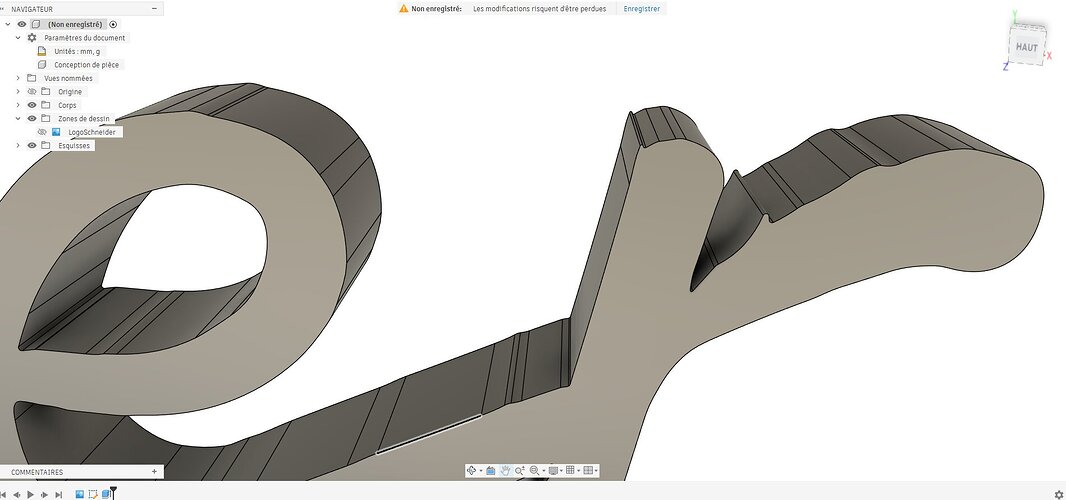Viewport: 1066px width, 500px height.
Task: Show the hidden LogoSchneider canvas
Action: point(41,132)
